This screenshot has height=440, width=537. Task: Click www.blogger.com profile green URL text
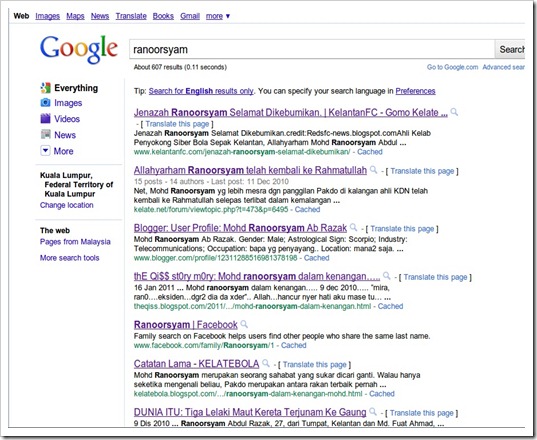coord(216,258)
